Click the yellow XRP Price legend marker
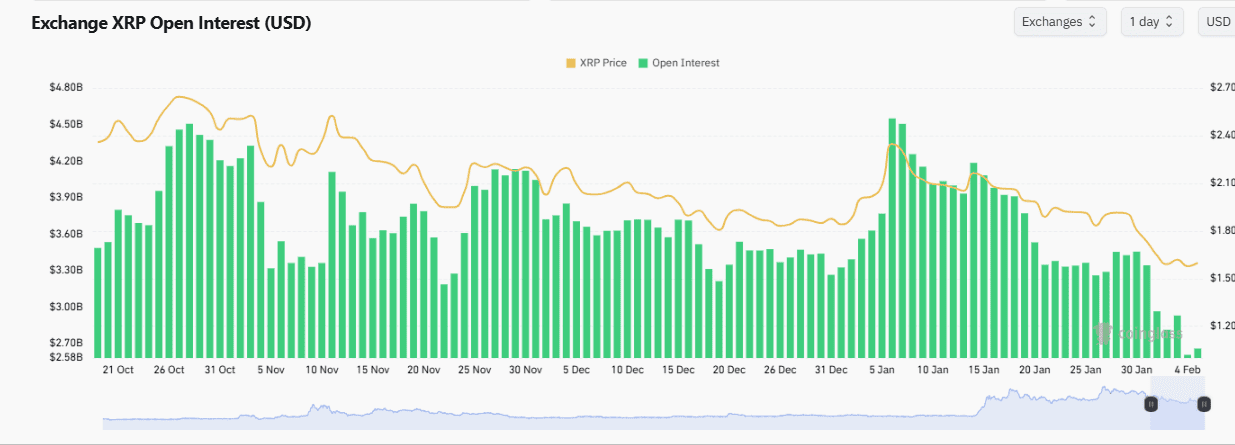This screenshot has width=1235, height=445. click(571, 63)
